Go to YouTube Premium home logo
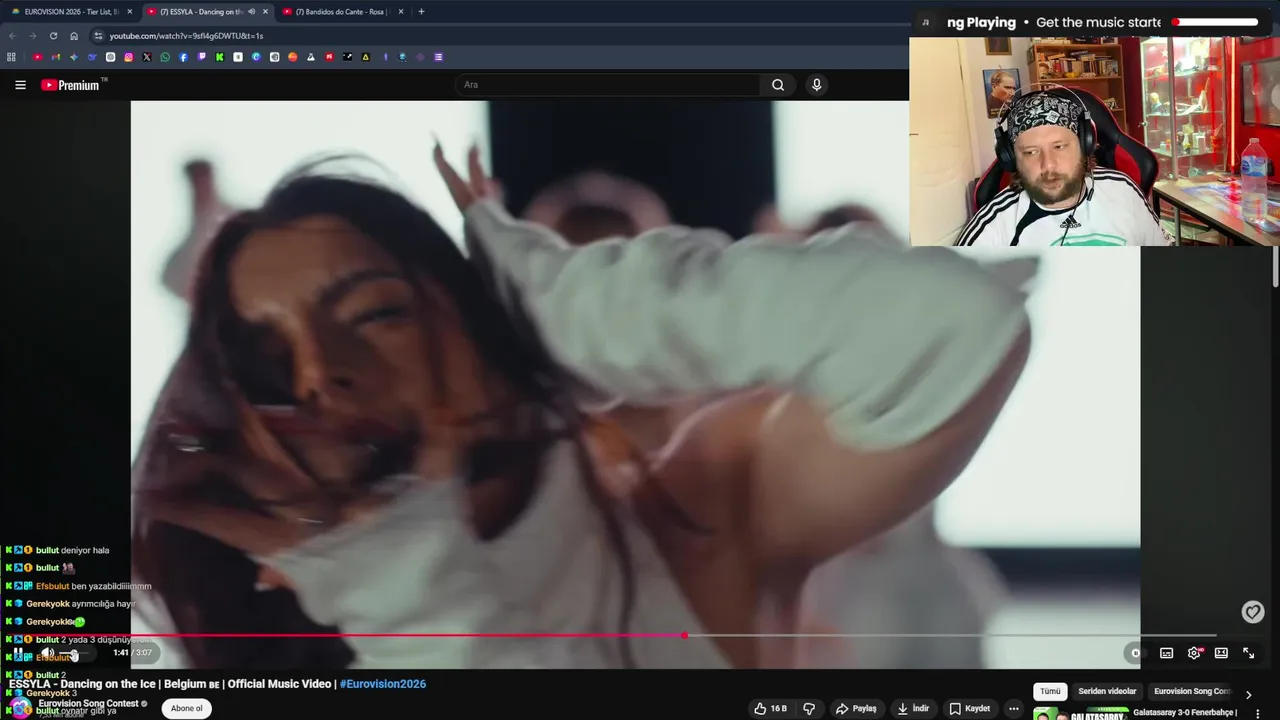Screen dimensions: 1280x720 (x=72, y=85)
